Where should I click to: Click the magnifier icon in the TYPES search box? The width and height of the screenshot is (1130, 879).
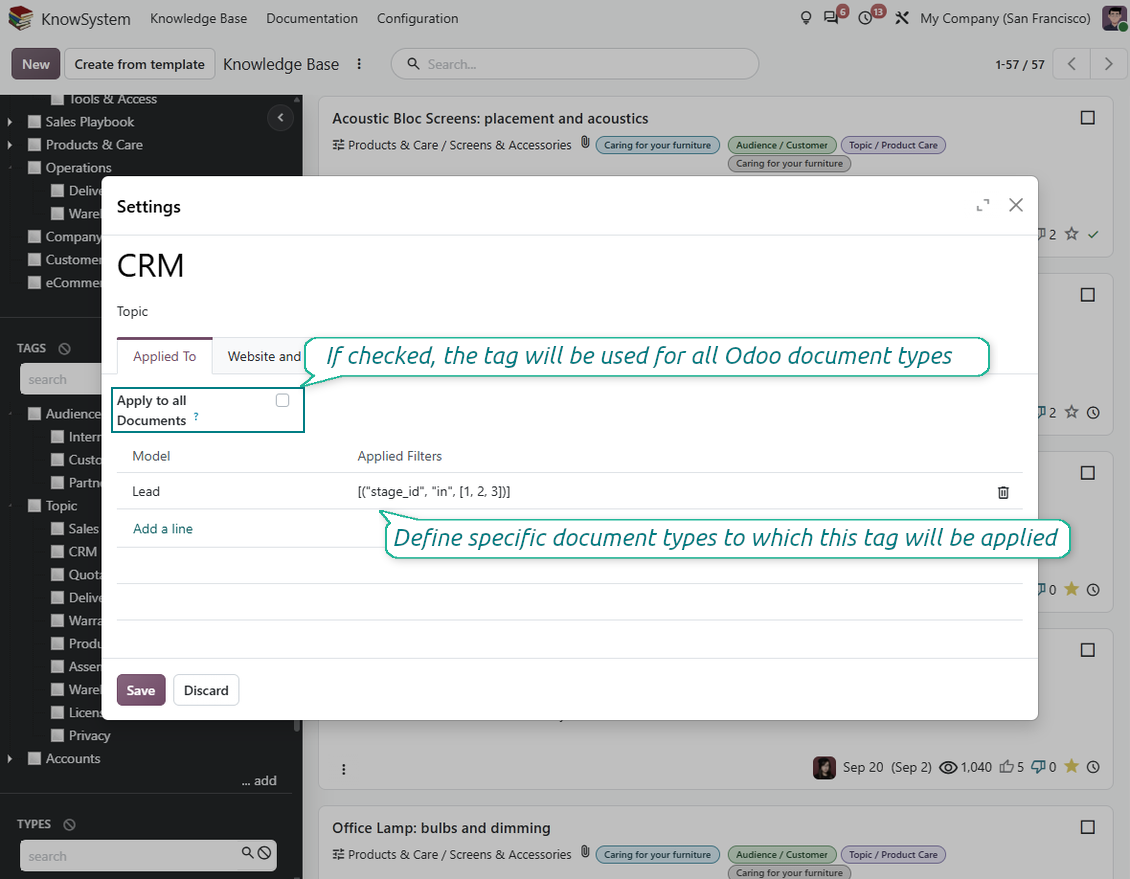coord(247,853)
